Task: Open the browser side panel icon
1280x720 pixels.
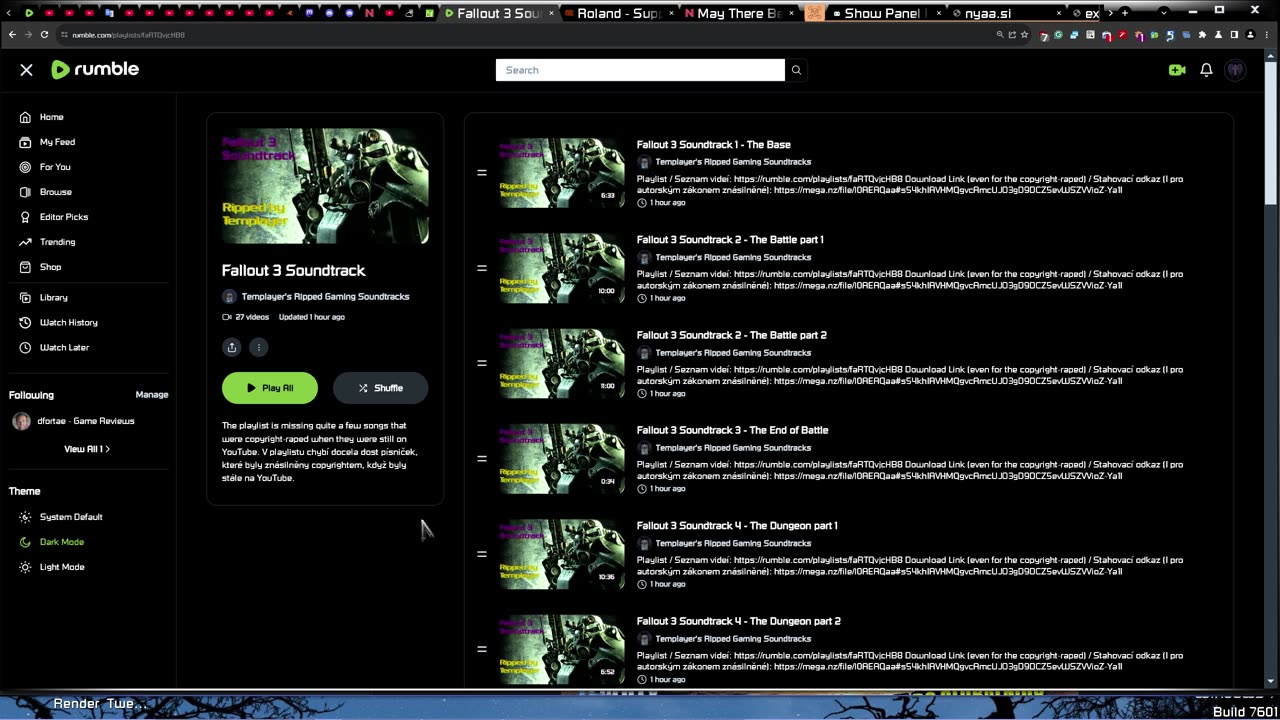Action: click(1234, 35)
